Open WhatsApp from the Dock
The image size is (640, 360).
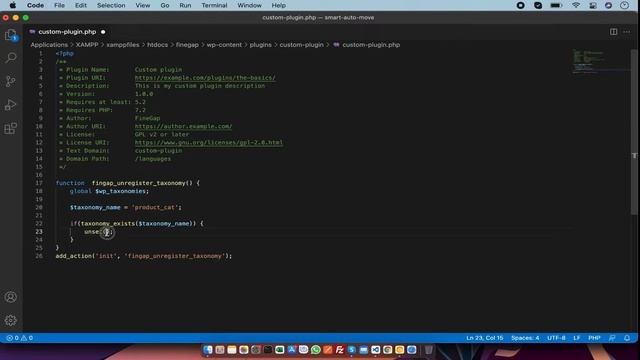tap(316, 350)
